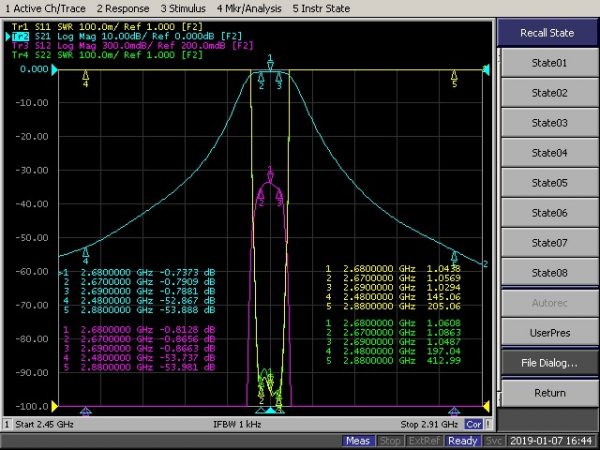Click the Recall State softkey header
600x450 pixels.
point(547,33)
